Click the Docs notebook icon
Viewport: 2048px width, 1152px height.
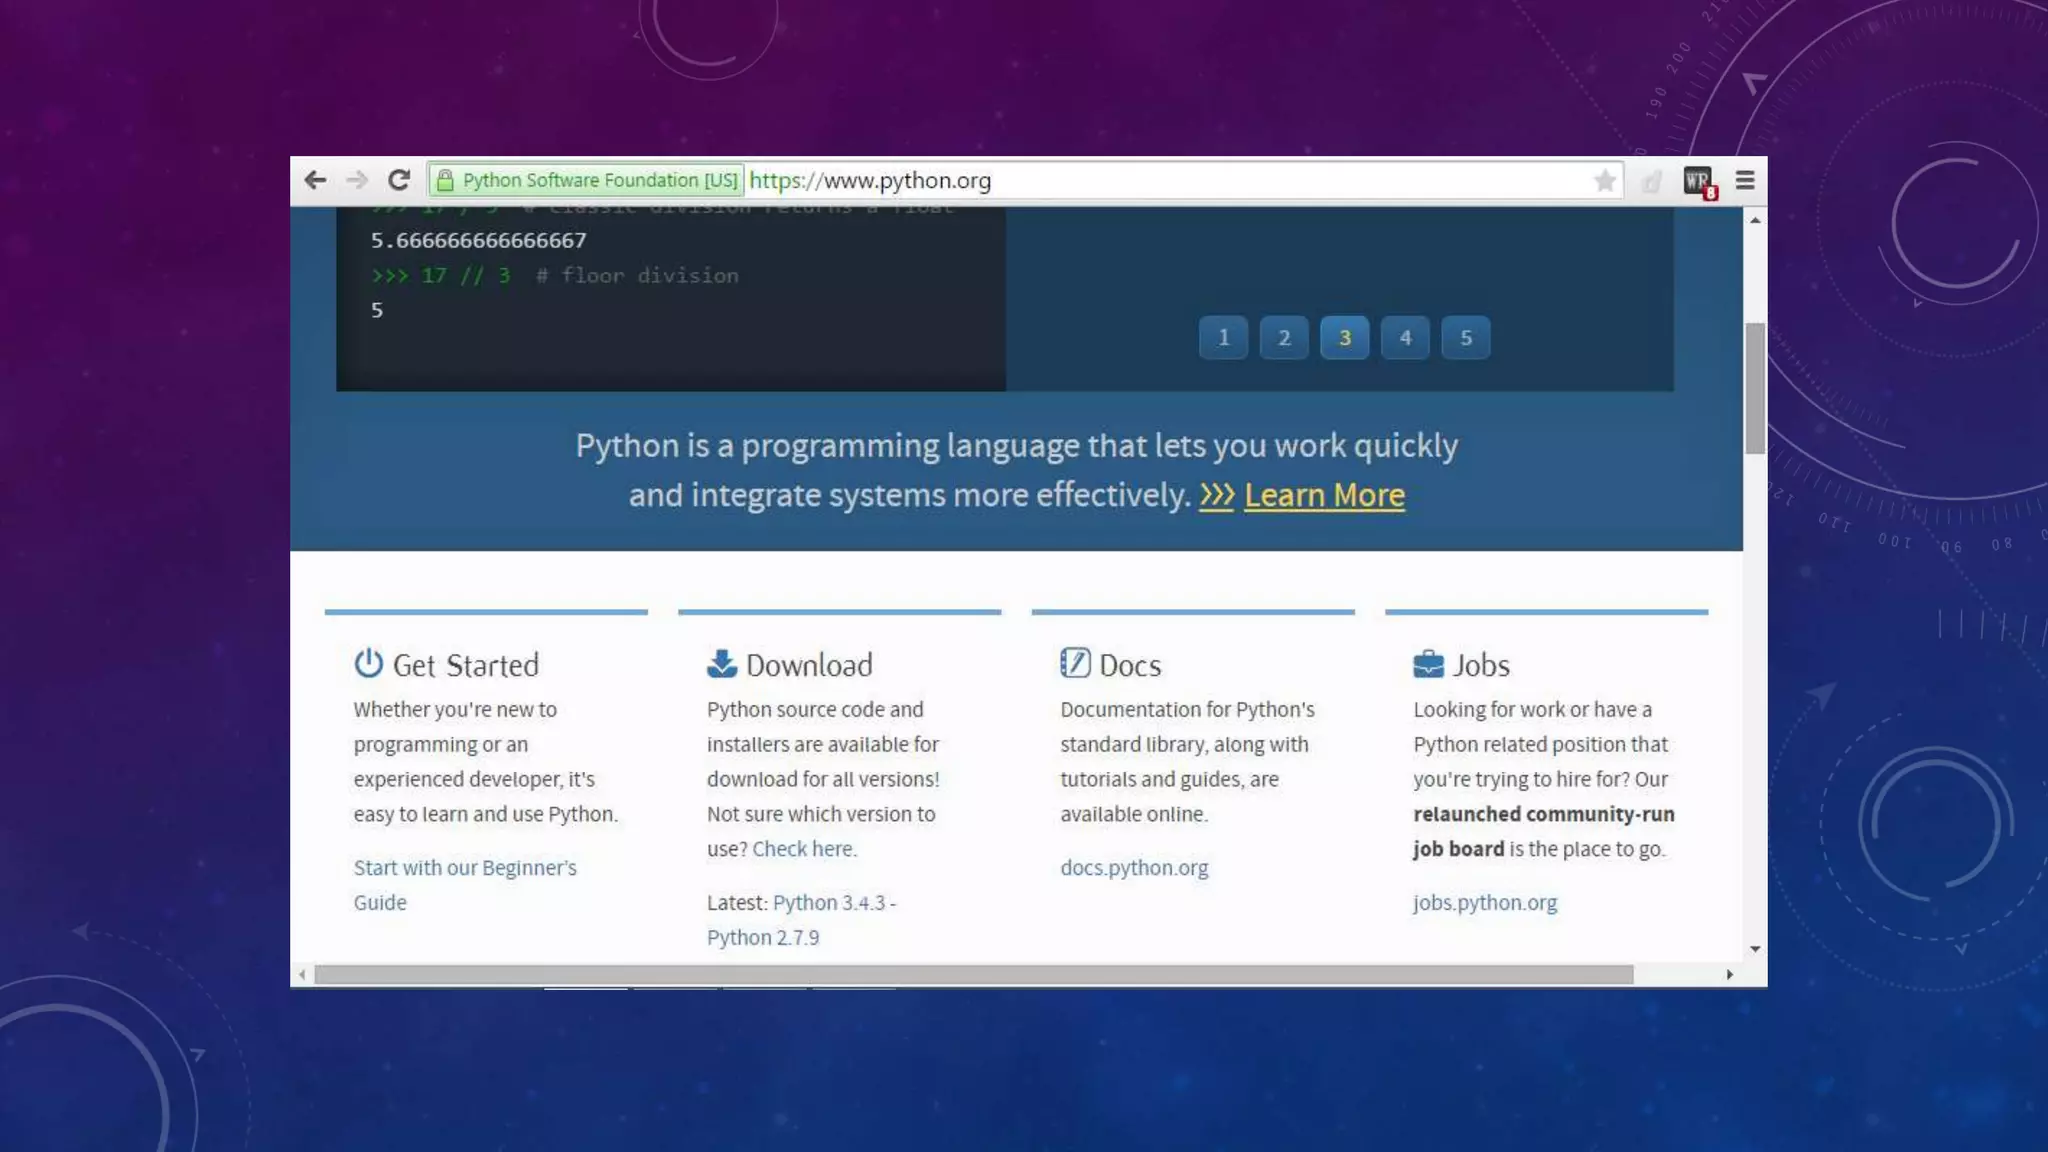coord(1075,663)
